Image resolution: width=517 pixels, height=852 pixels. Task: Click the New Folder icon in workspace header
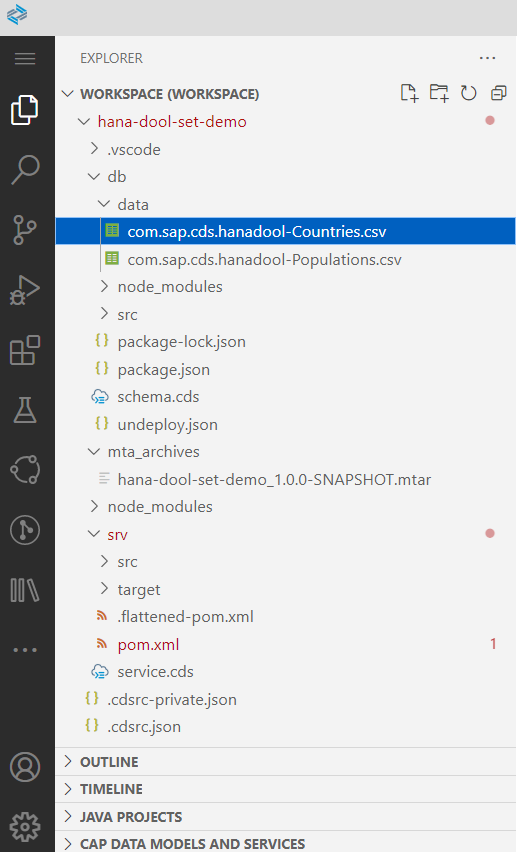point(439,93)
